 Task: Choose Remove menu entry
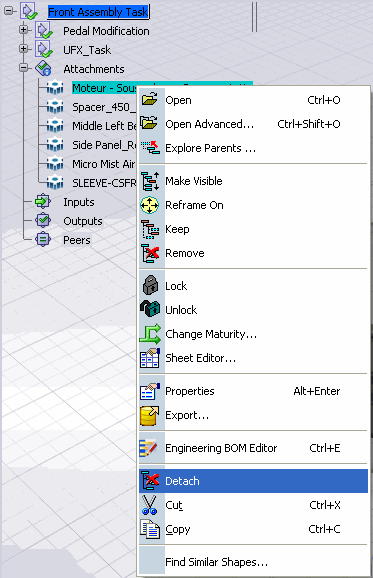point(254,253)
